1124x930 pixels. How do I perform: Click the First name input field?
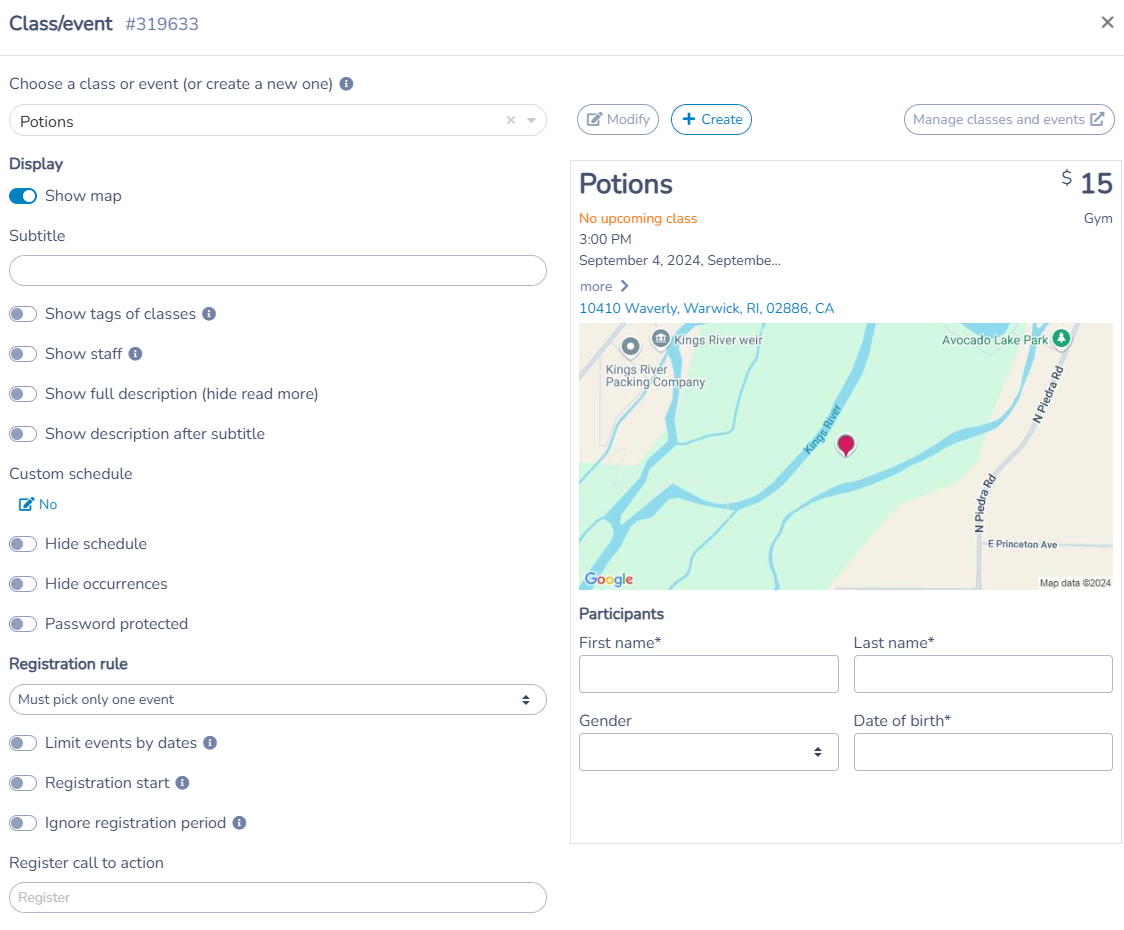(708, 674)
